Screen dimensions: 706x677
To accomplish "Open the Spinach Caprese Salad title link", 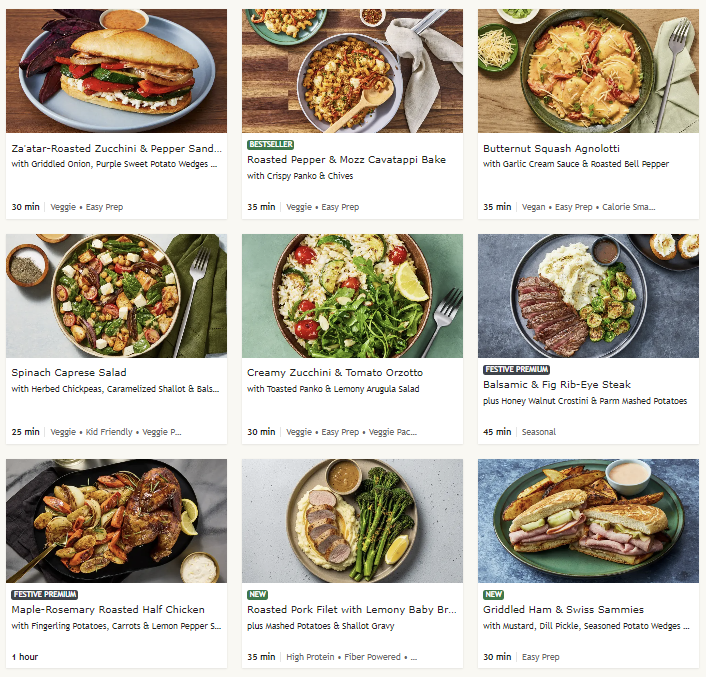I will click(x=69, y=373).
